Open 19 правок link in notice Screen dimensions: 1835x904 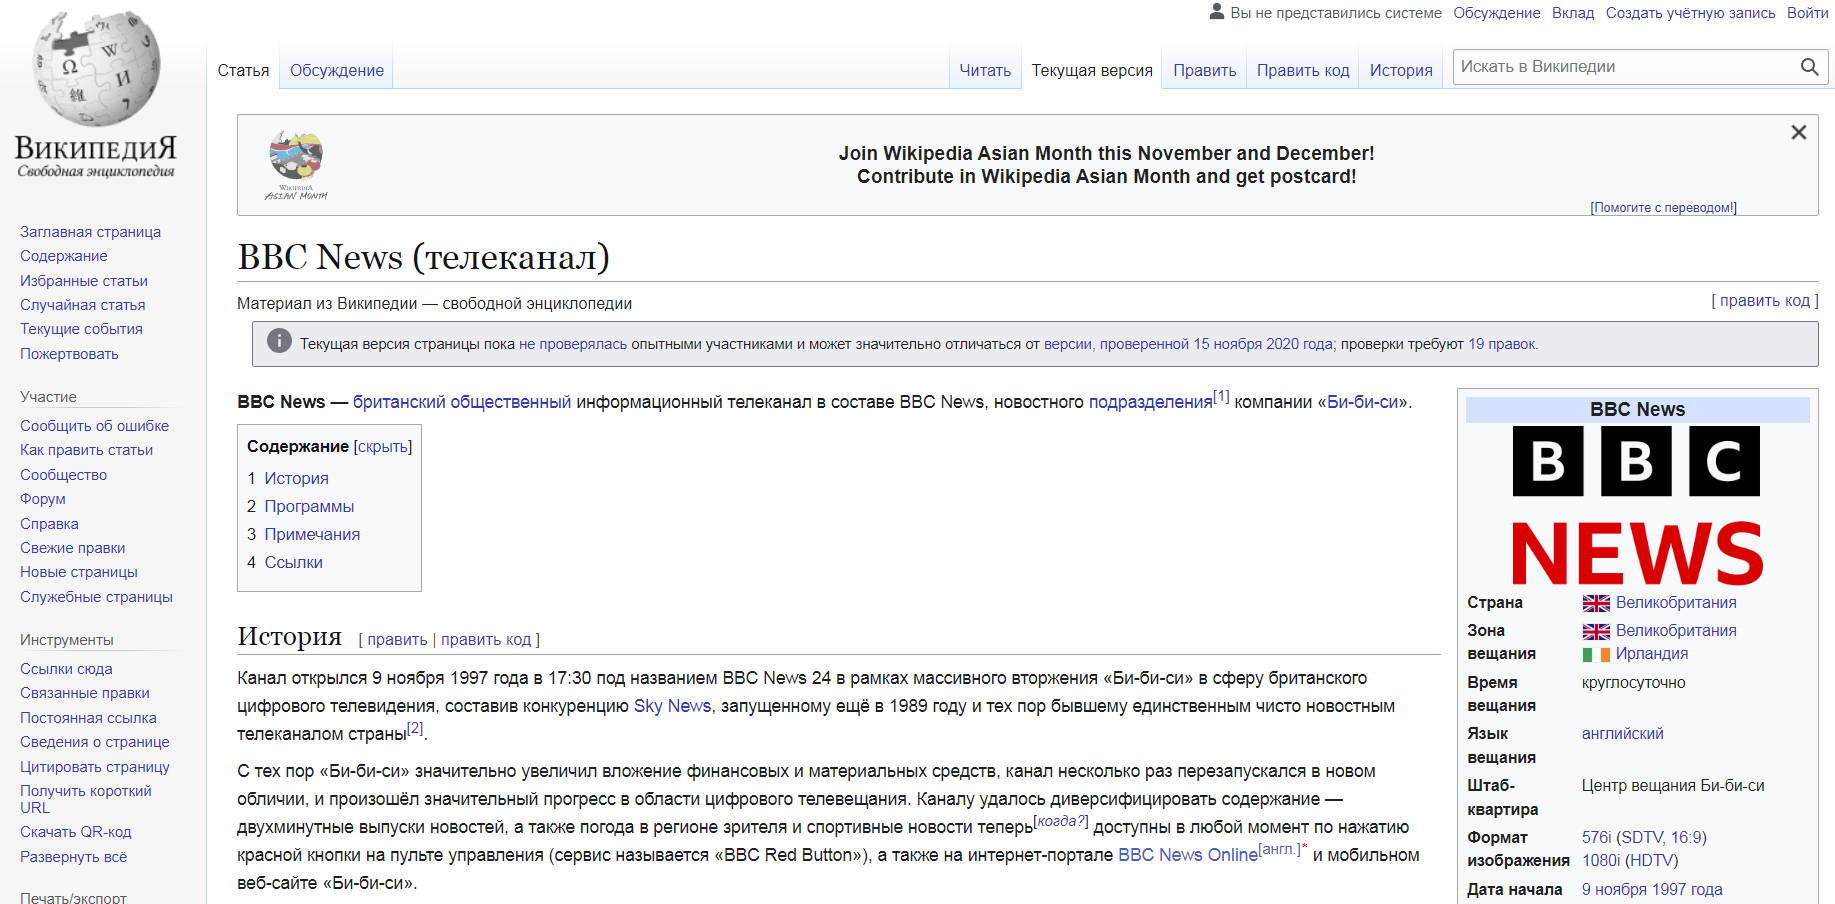pos(1501,344)
